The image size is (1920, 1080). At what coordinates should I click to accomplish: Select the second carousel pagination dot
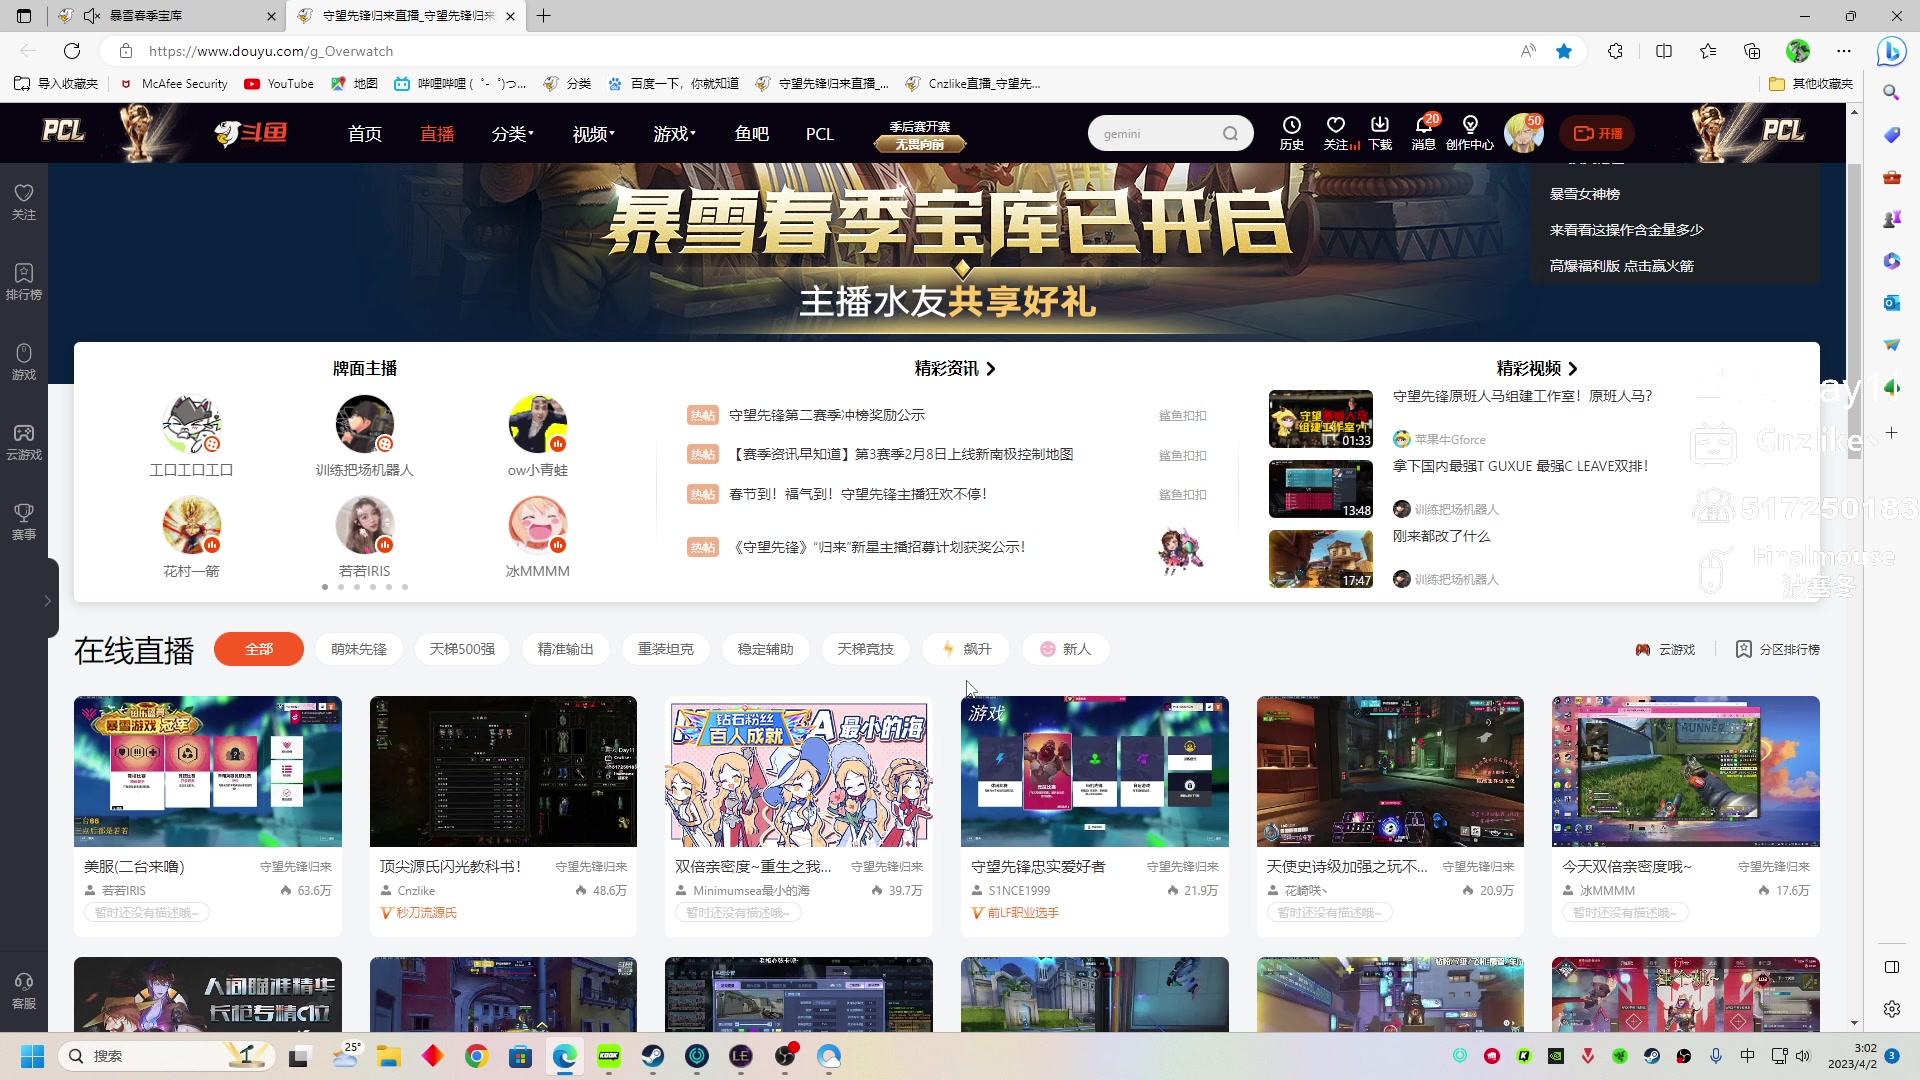pos(340,587)
